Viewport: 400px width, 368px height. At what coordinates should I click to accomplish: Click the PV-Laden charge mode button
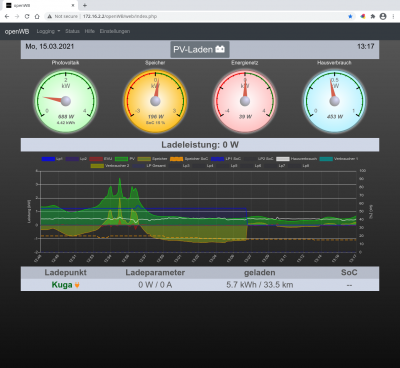click(200, 49)
